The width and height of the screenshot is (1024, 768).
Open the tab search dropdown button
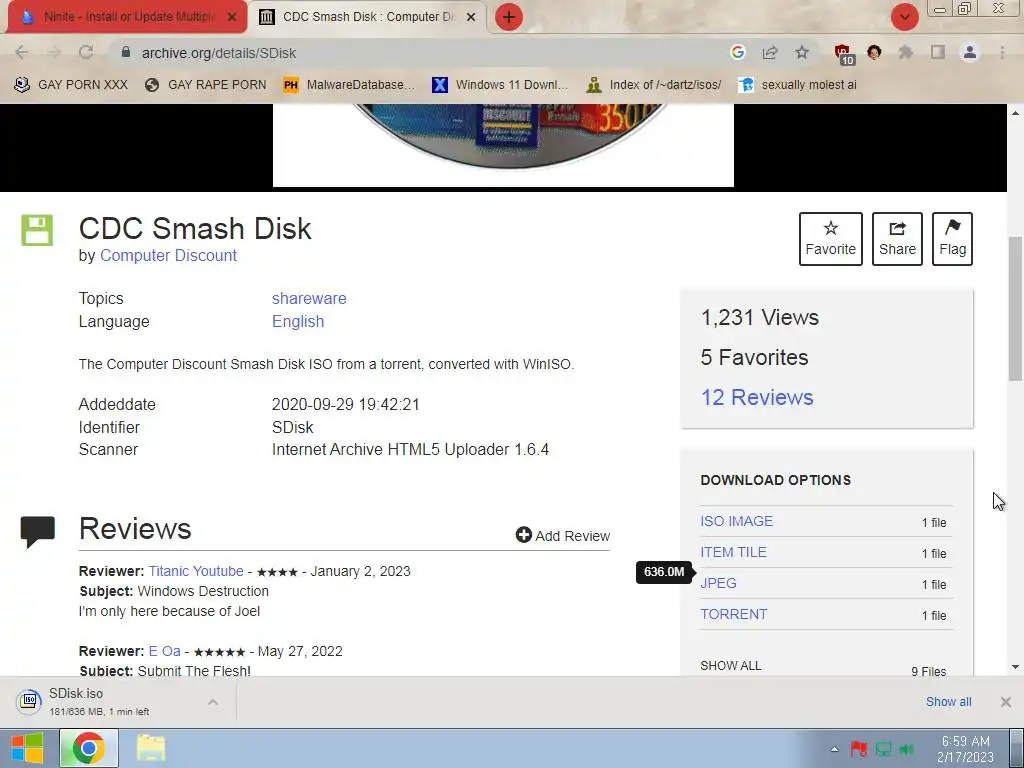click(x=904, y=17)
